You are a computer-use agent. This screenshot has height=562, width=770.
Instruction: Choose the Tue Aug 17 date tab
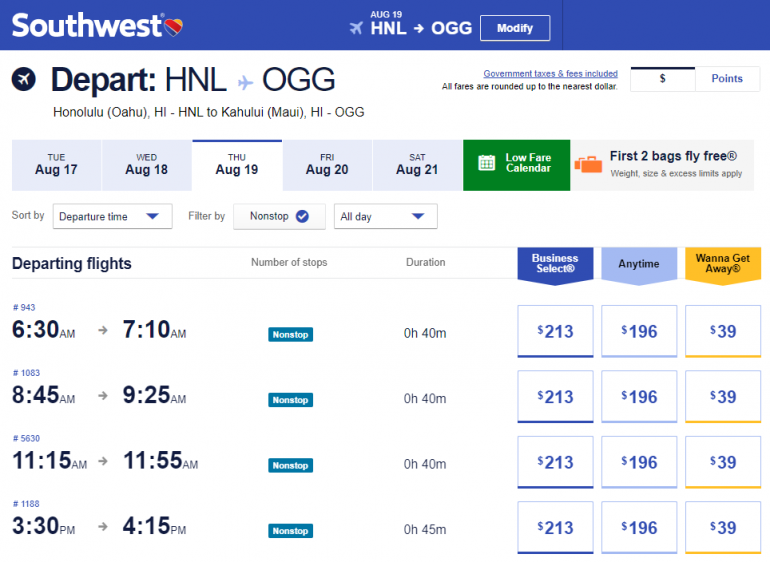(x=56, y=165)
